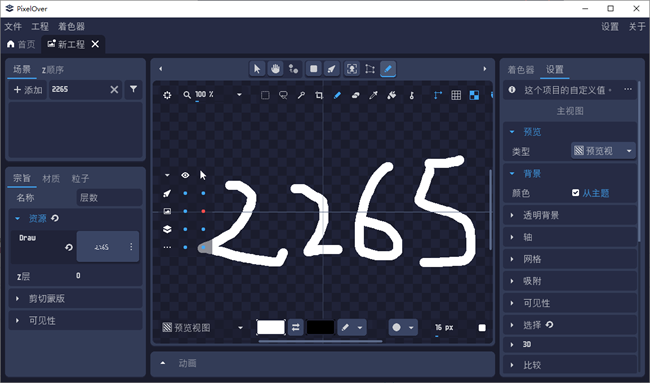650x383 pixels.
Task: Toggle the grid display icon
Action: [456, 95]
